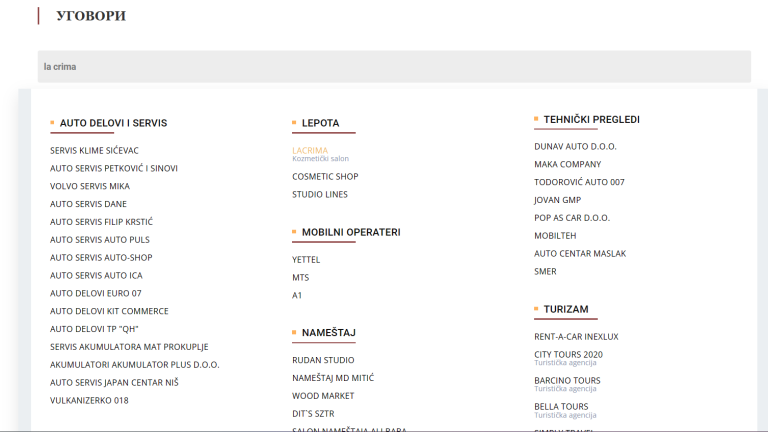
Task: Open MTS operator link
Action: tap(301, 278)
